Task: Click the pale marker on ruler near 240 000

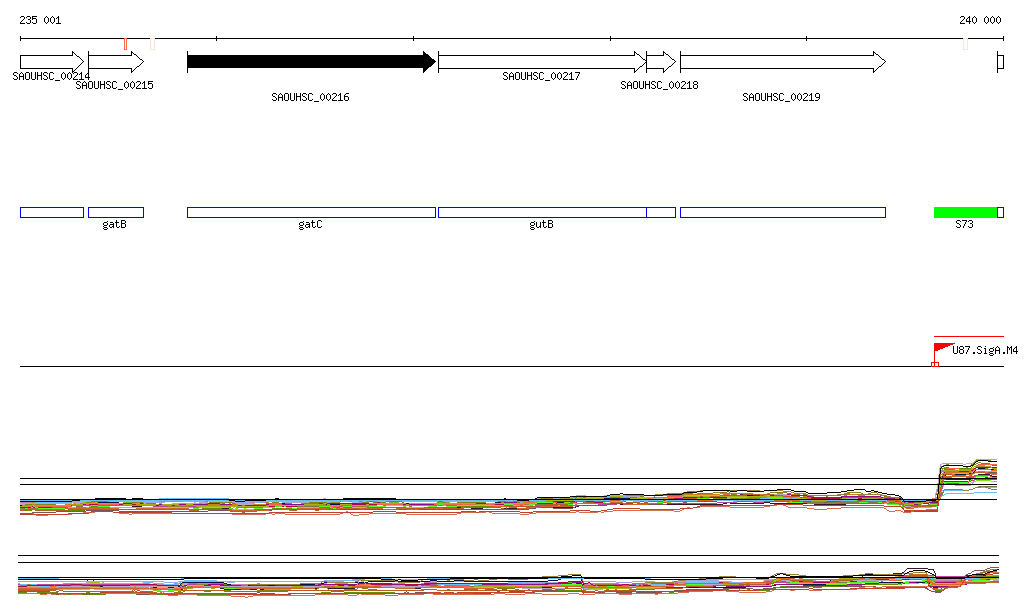Action: point(965,44)
